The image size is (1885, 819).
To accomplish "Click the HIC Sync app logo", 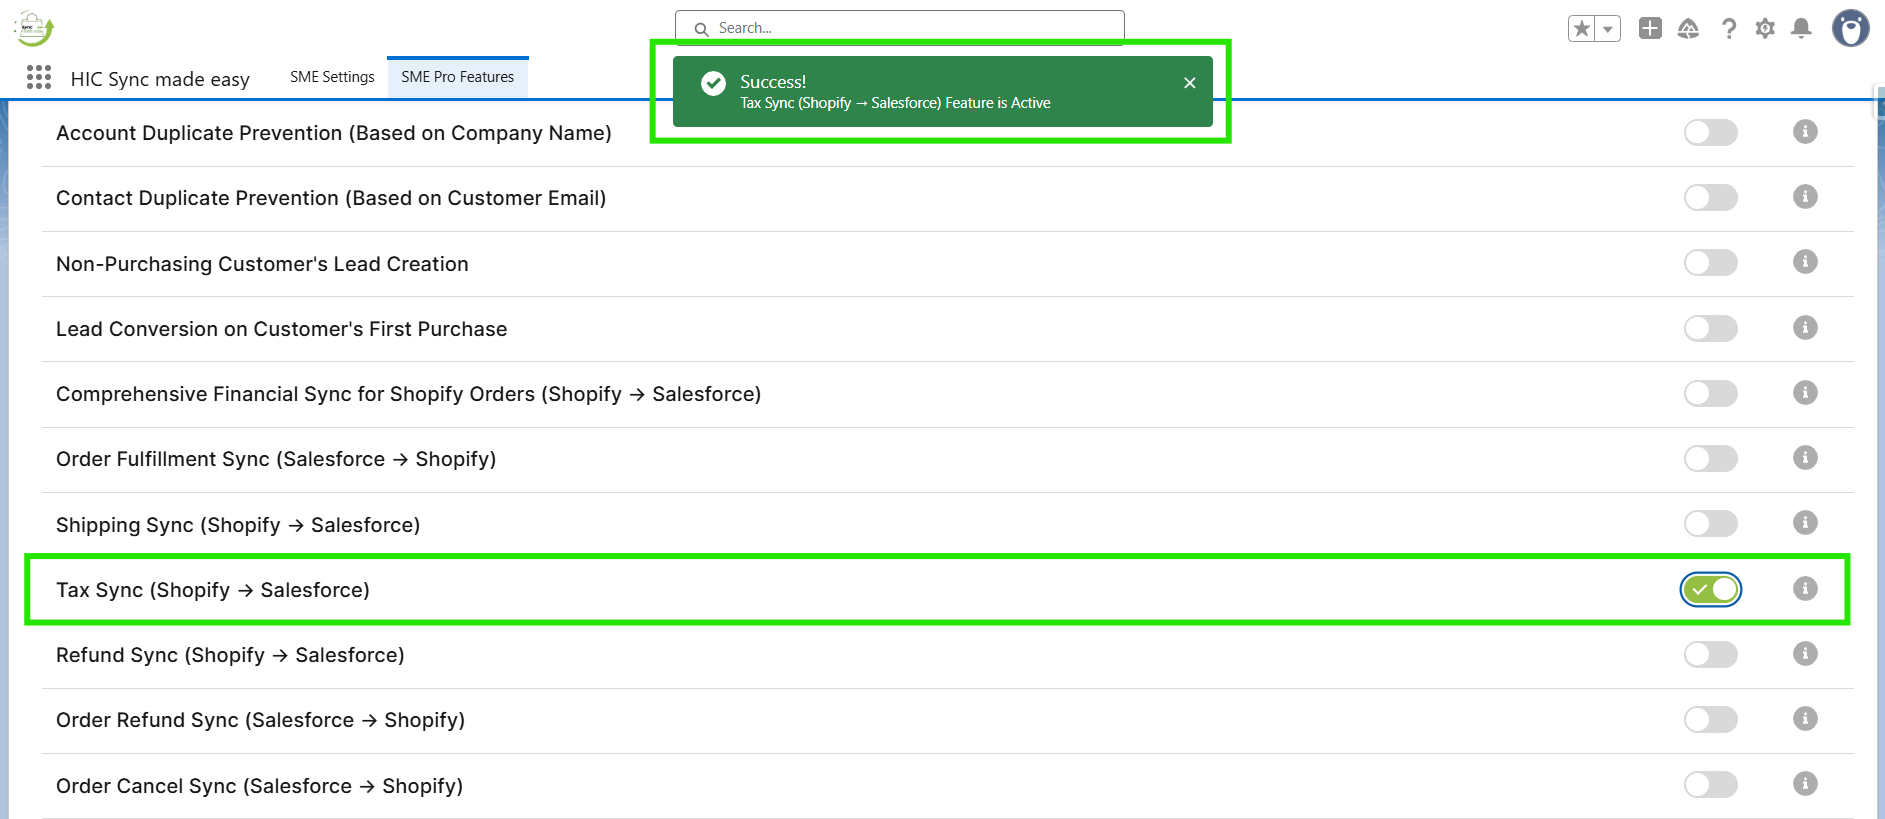I will 33,29.
